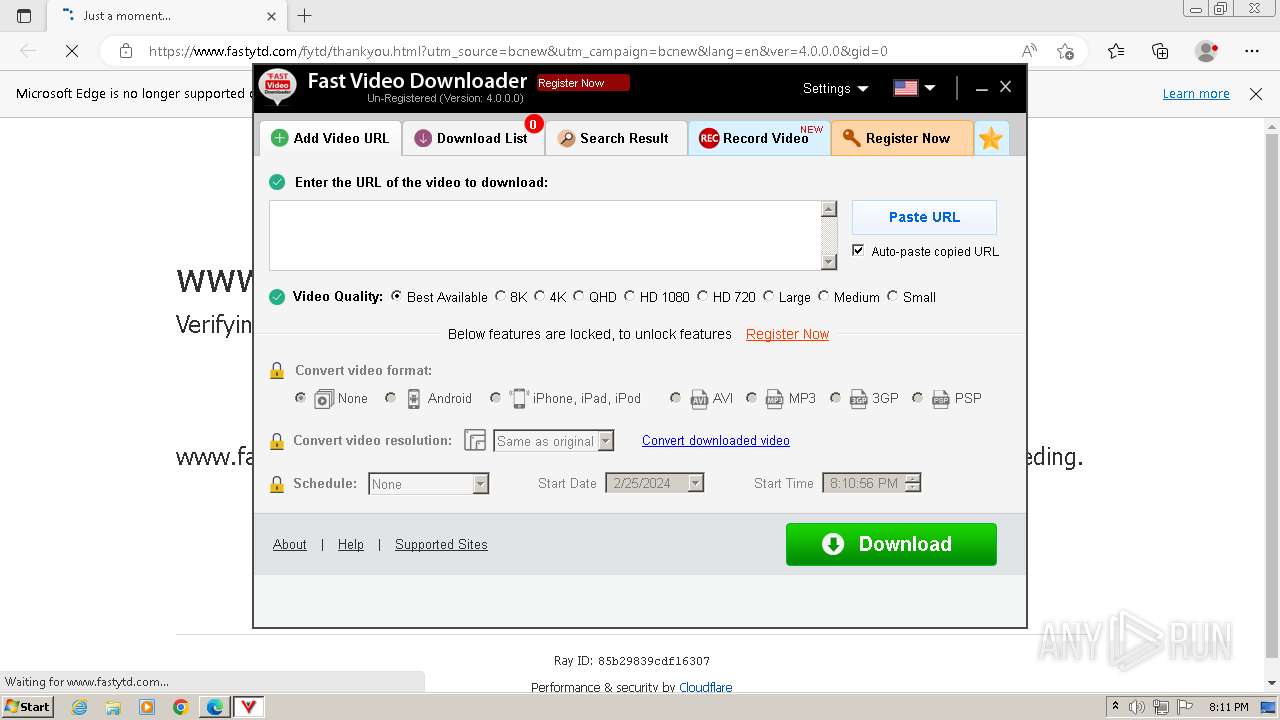Screen dimensions: 1280x720
Task: Click the lock icon beside Schedule
Action: pos(277,484)
